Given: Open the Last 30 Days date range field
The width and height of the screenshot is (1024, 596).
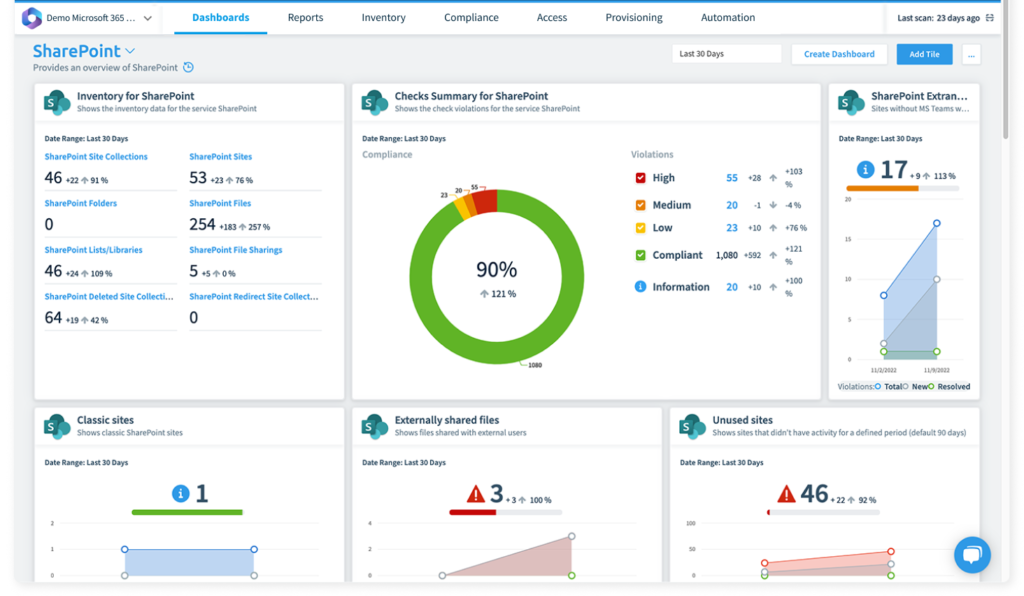Looking at the screenshot, I should pos(726,54).
